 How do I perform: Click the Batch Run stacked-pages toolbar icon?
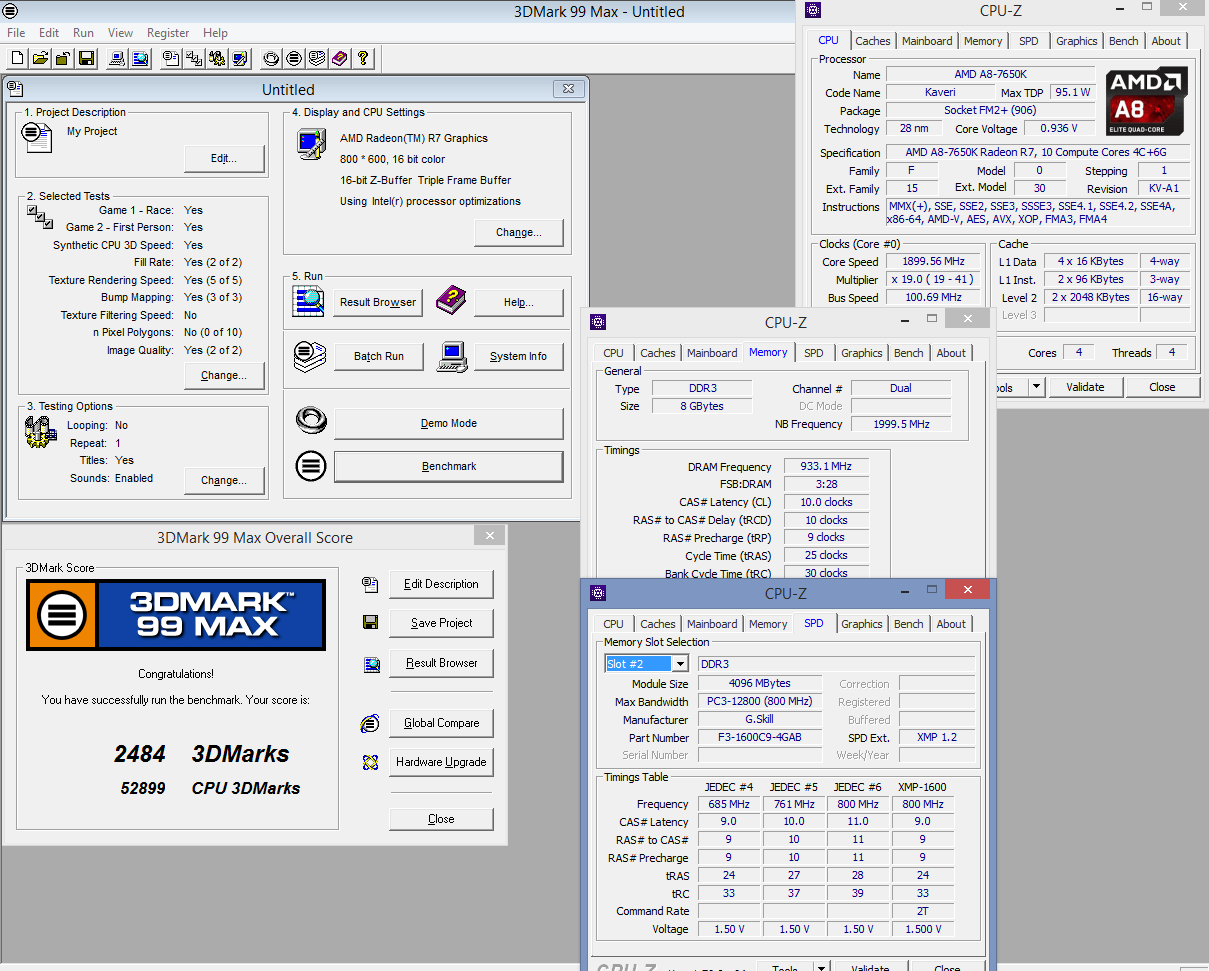coord(317,58)
